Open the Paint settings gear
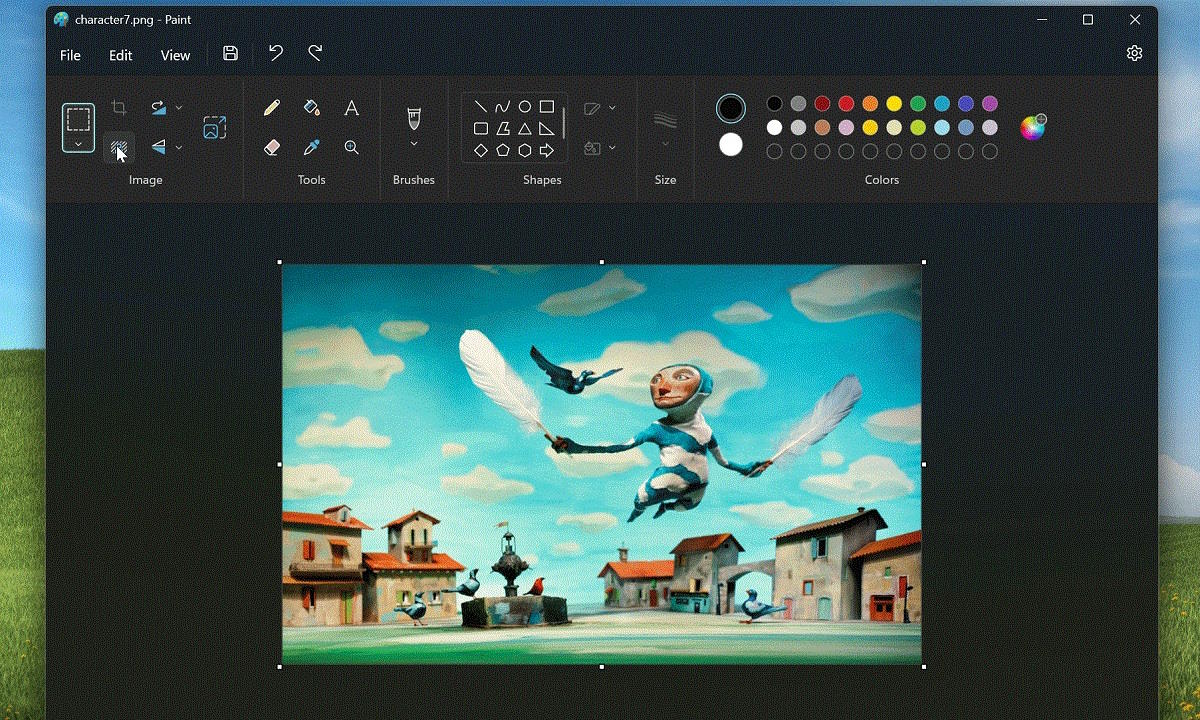This screenshot has width=1200, height=720. [1134, 52]
